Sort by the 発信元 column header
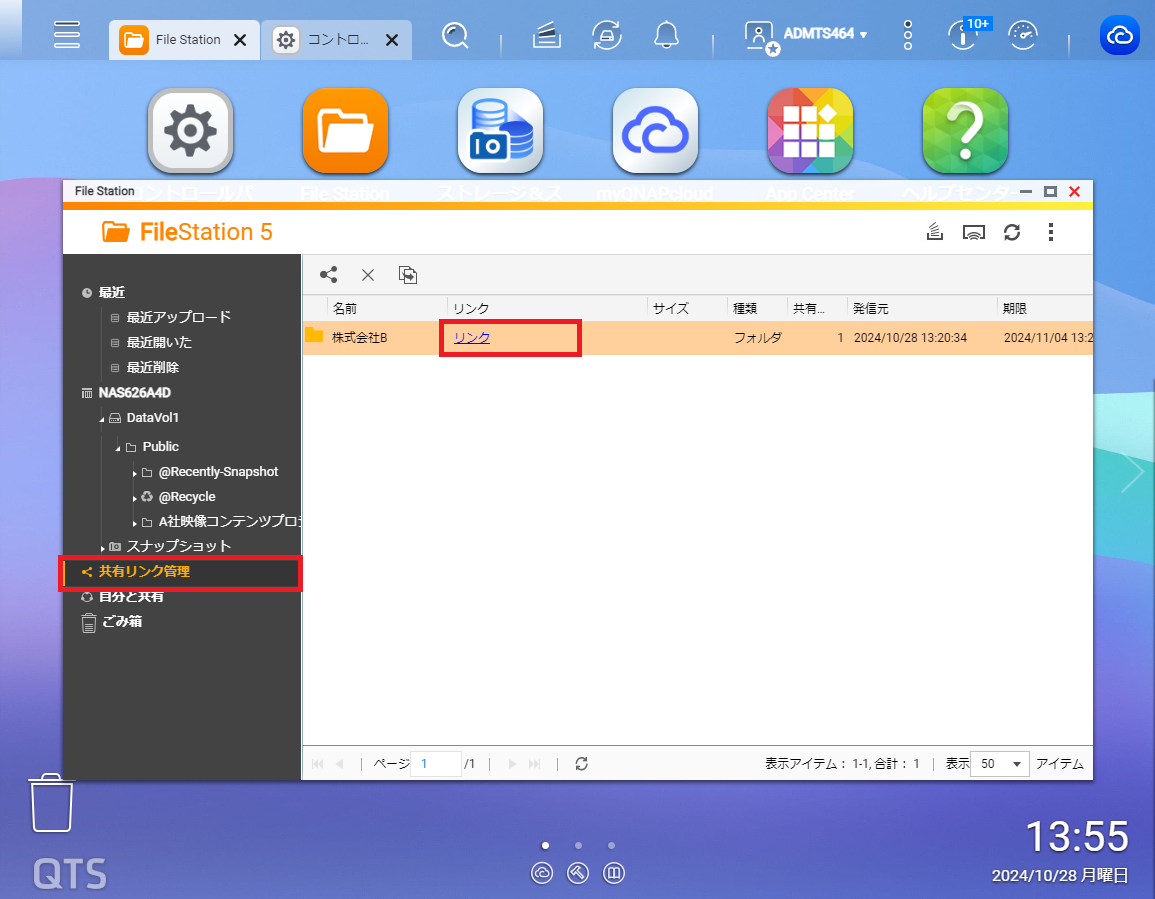Image resolution: width=1155 pixels, height=899 pixels. 921,308
